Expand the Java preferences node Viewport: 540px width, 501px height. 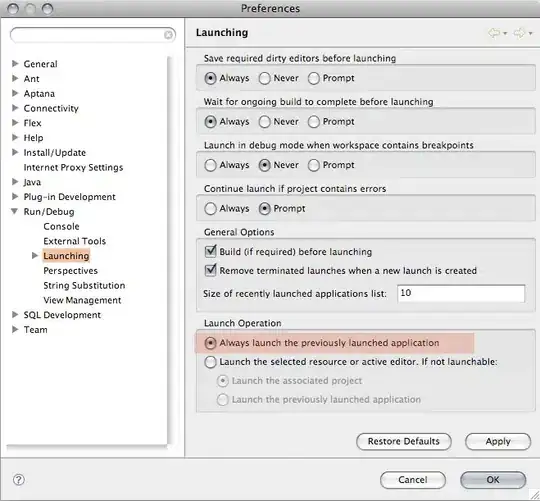click(15, 181)
